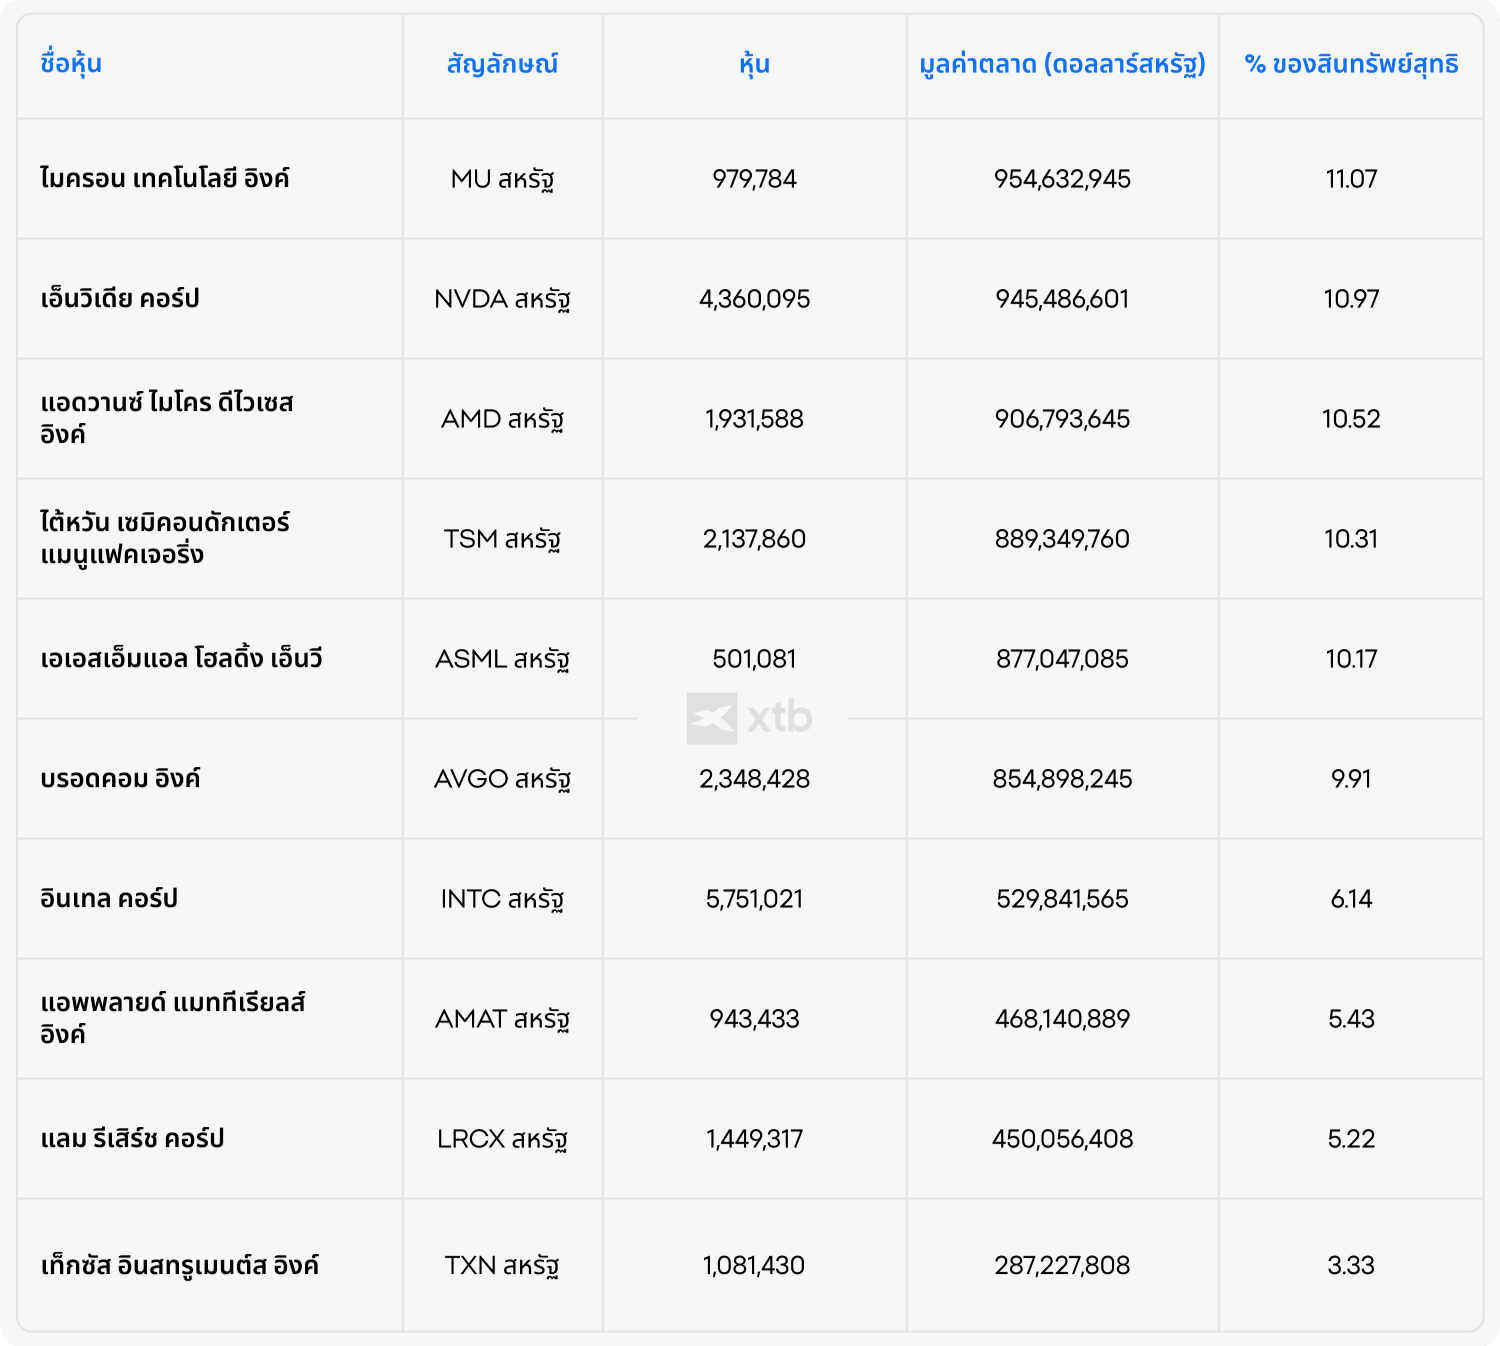This screenshot has height=1346, width=1500.
Task: Select the stock name 'บรอดคอม อิงค์'
Action: 120,778
